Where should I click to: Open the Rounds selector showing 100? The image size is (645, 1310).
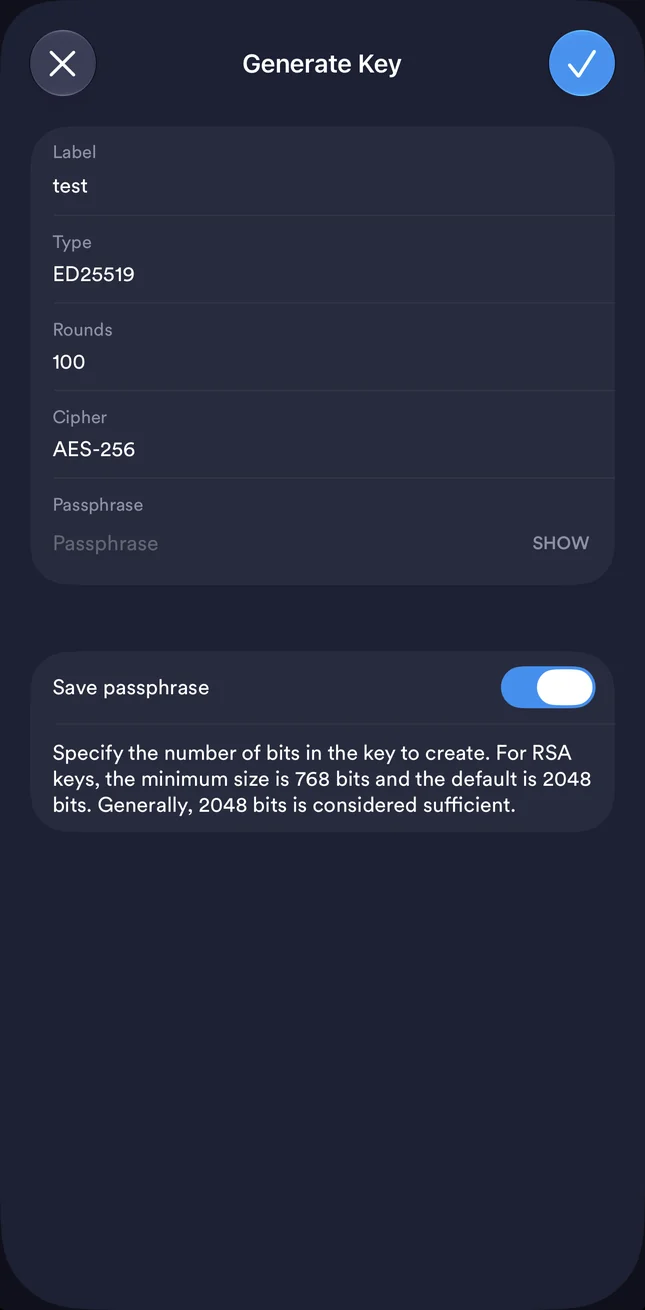point(322,347)
